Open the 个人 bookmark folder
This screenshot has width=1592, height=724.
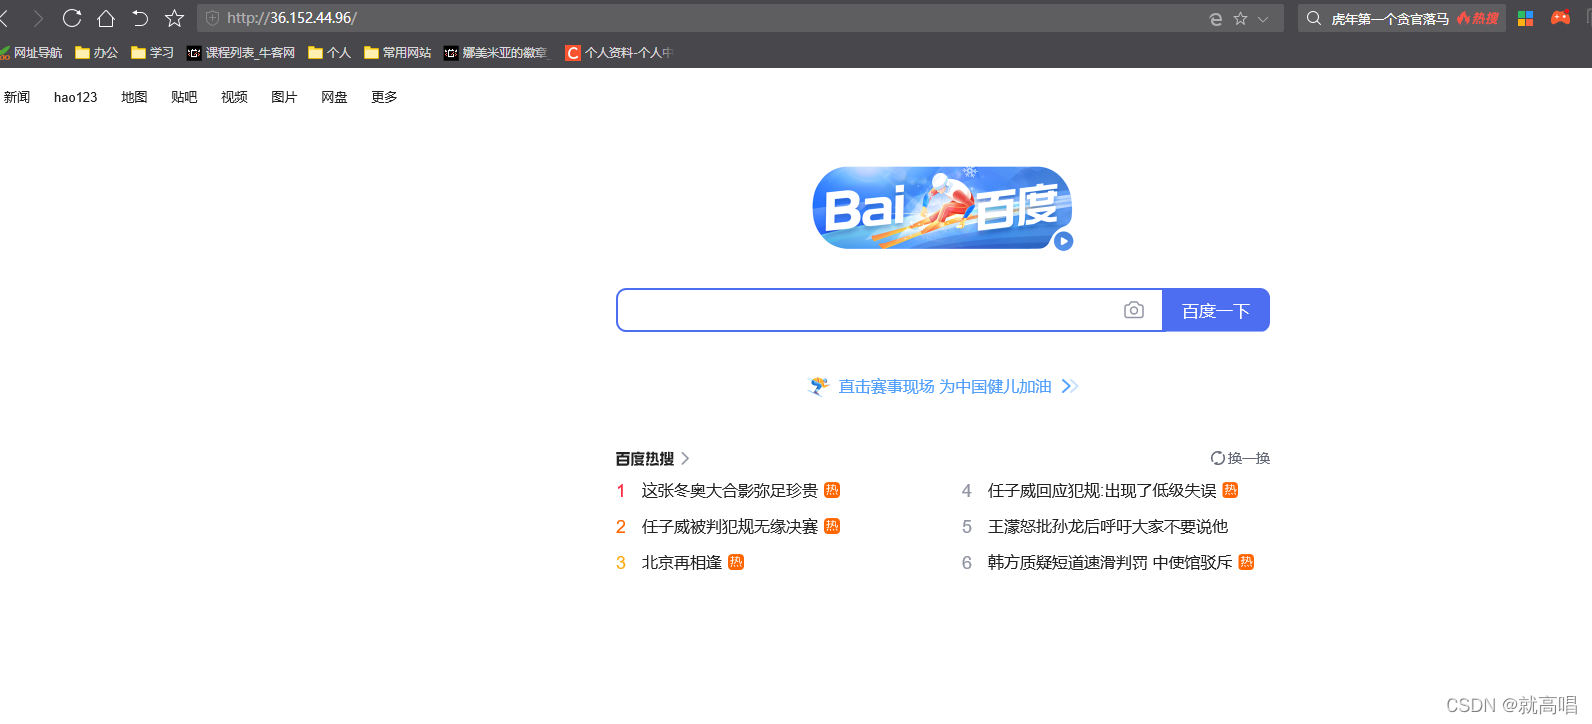330,53
